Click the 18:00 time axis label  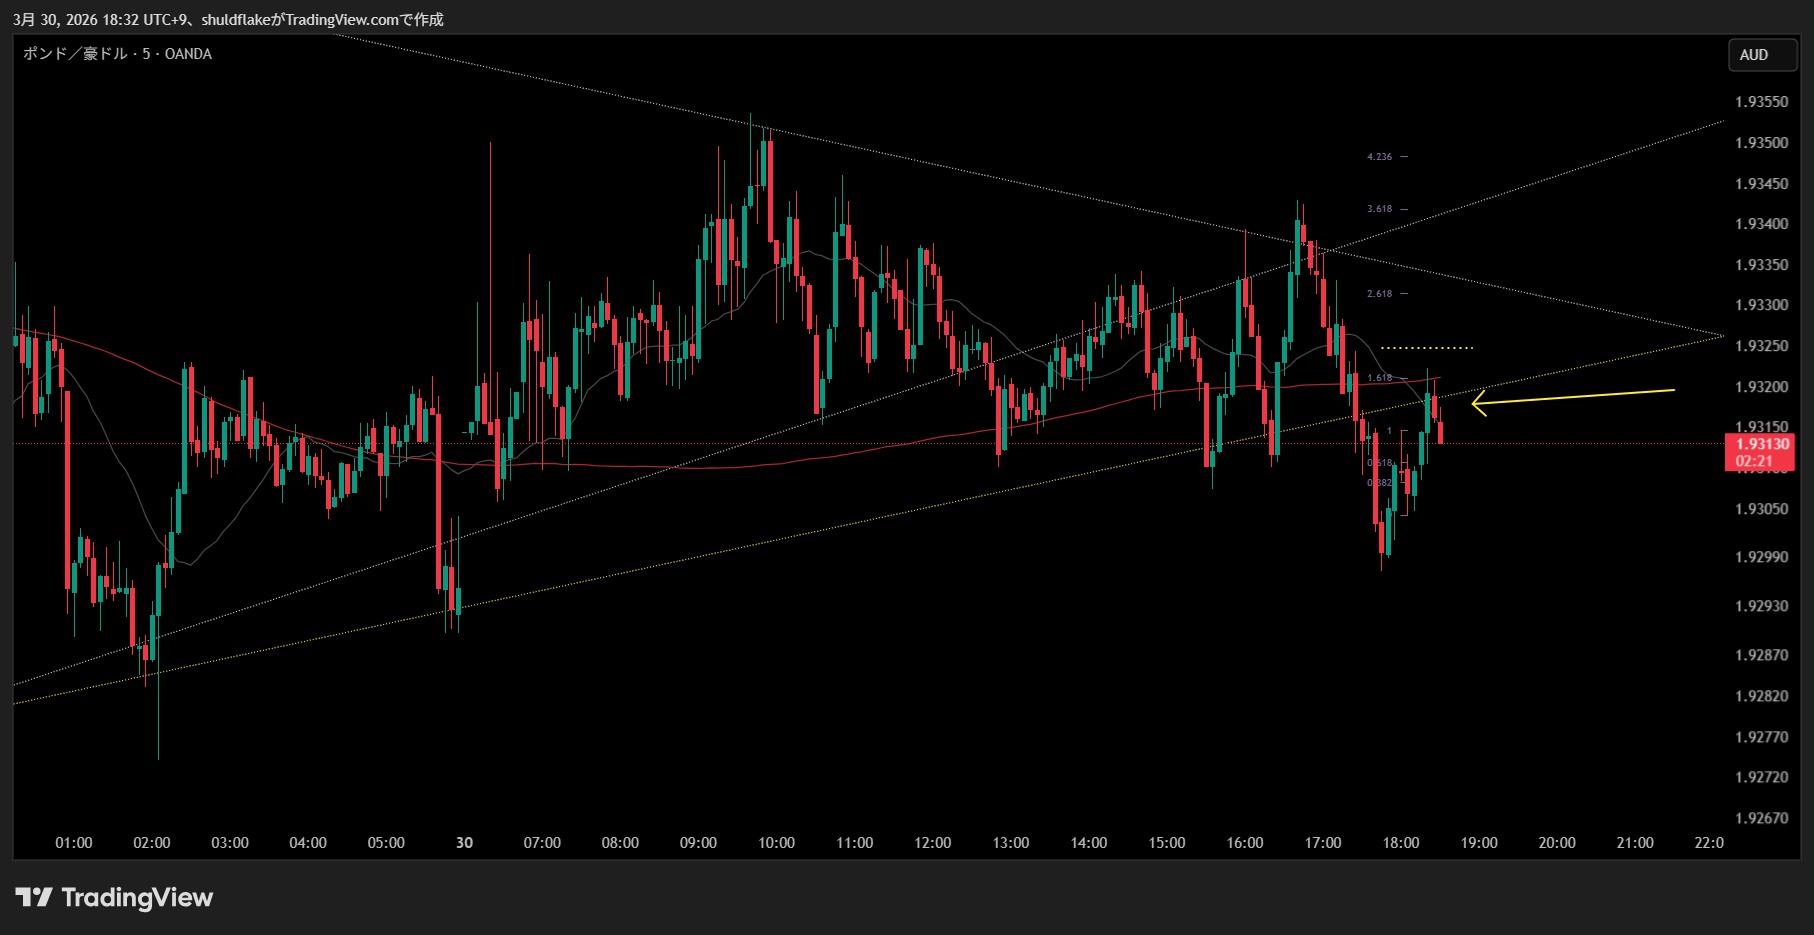[x=1400, y=843]
